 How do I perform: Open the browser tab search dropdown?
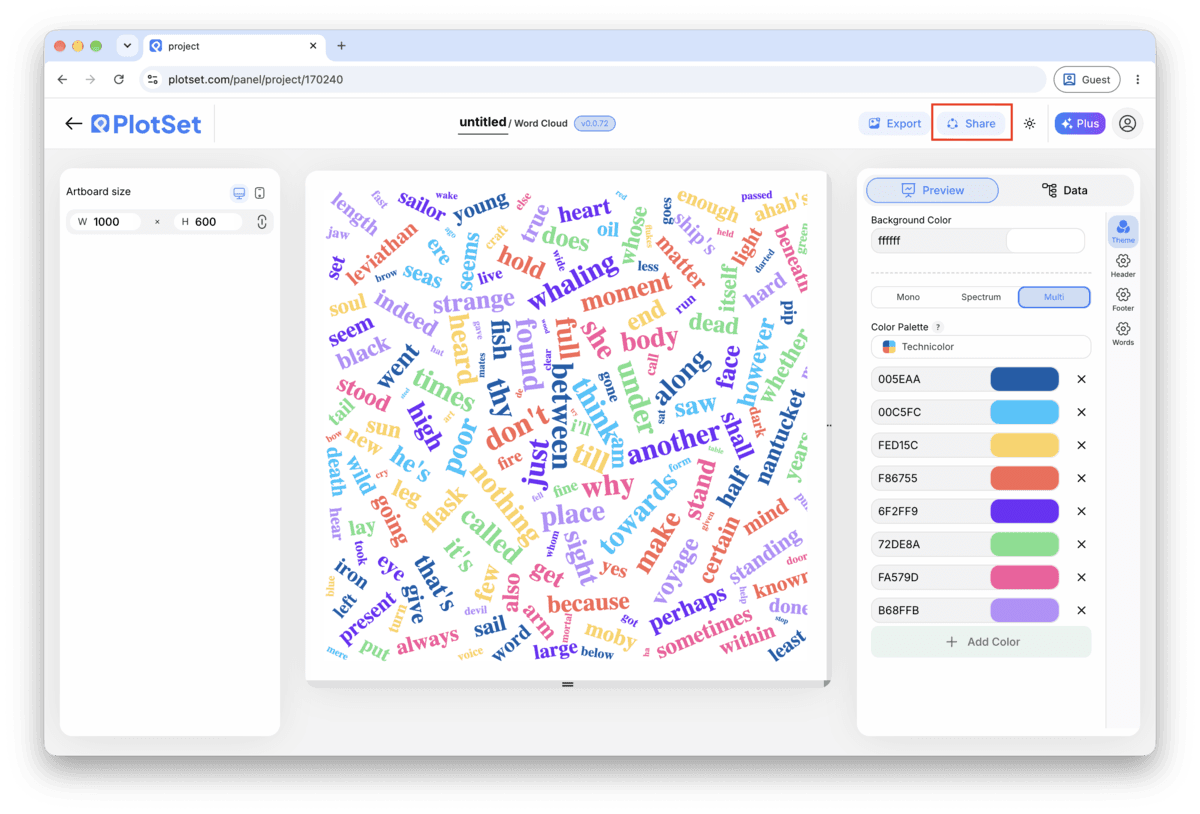(127, 45)
